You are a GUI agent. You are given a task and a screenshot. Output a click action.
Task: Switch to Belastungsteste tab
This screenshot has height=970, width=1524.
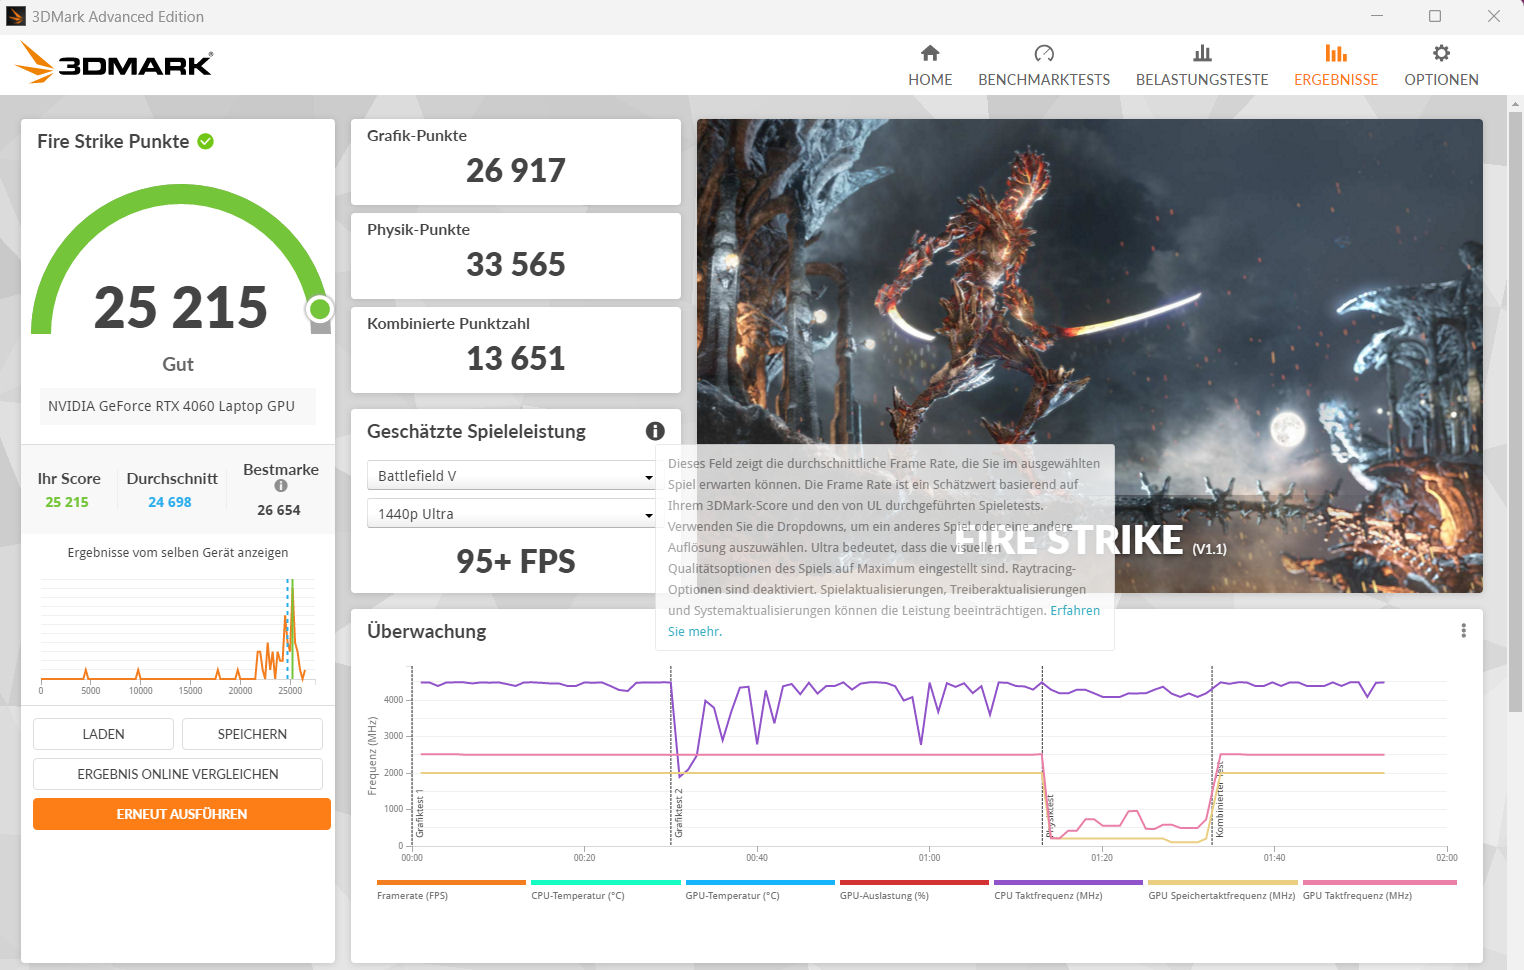[1202, 66]
